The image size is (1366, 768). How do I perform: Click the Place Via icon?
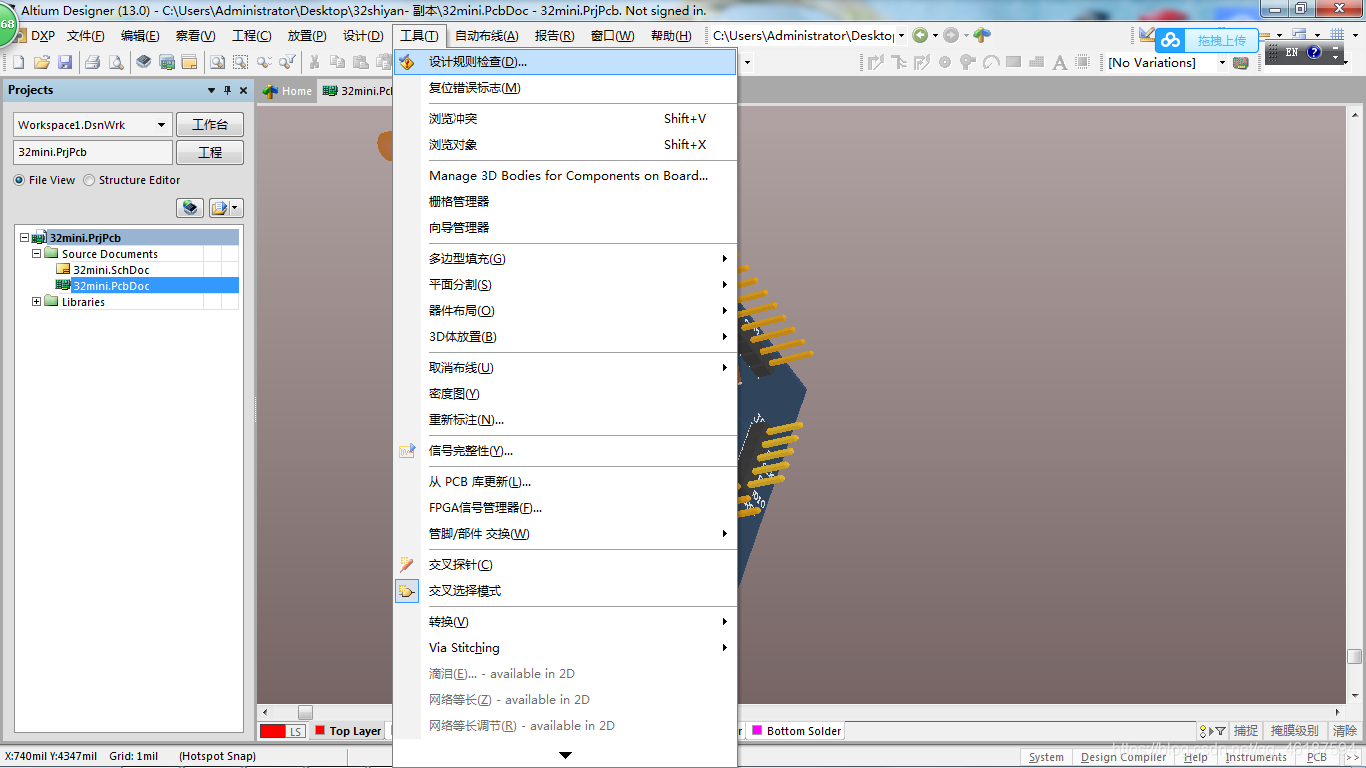pyautogui.click(x=967, y=62)
